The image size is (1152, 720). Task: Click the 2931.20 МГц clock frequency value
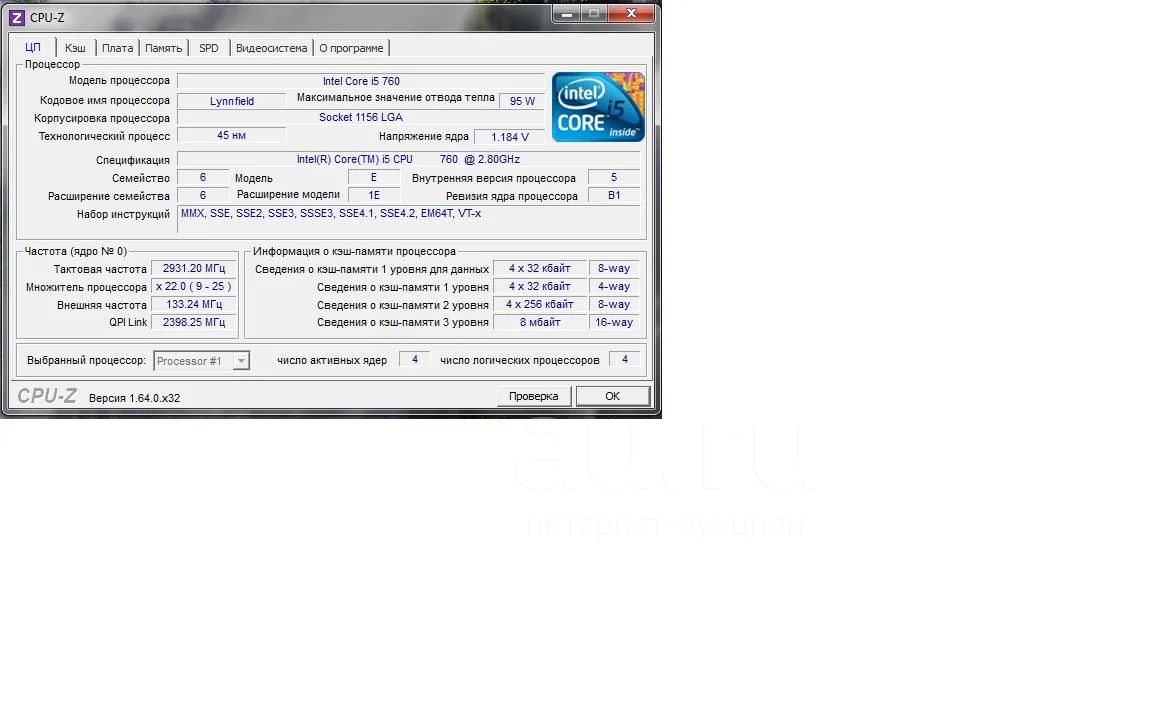point(194,268)
